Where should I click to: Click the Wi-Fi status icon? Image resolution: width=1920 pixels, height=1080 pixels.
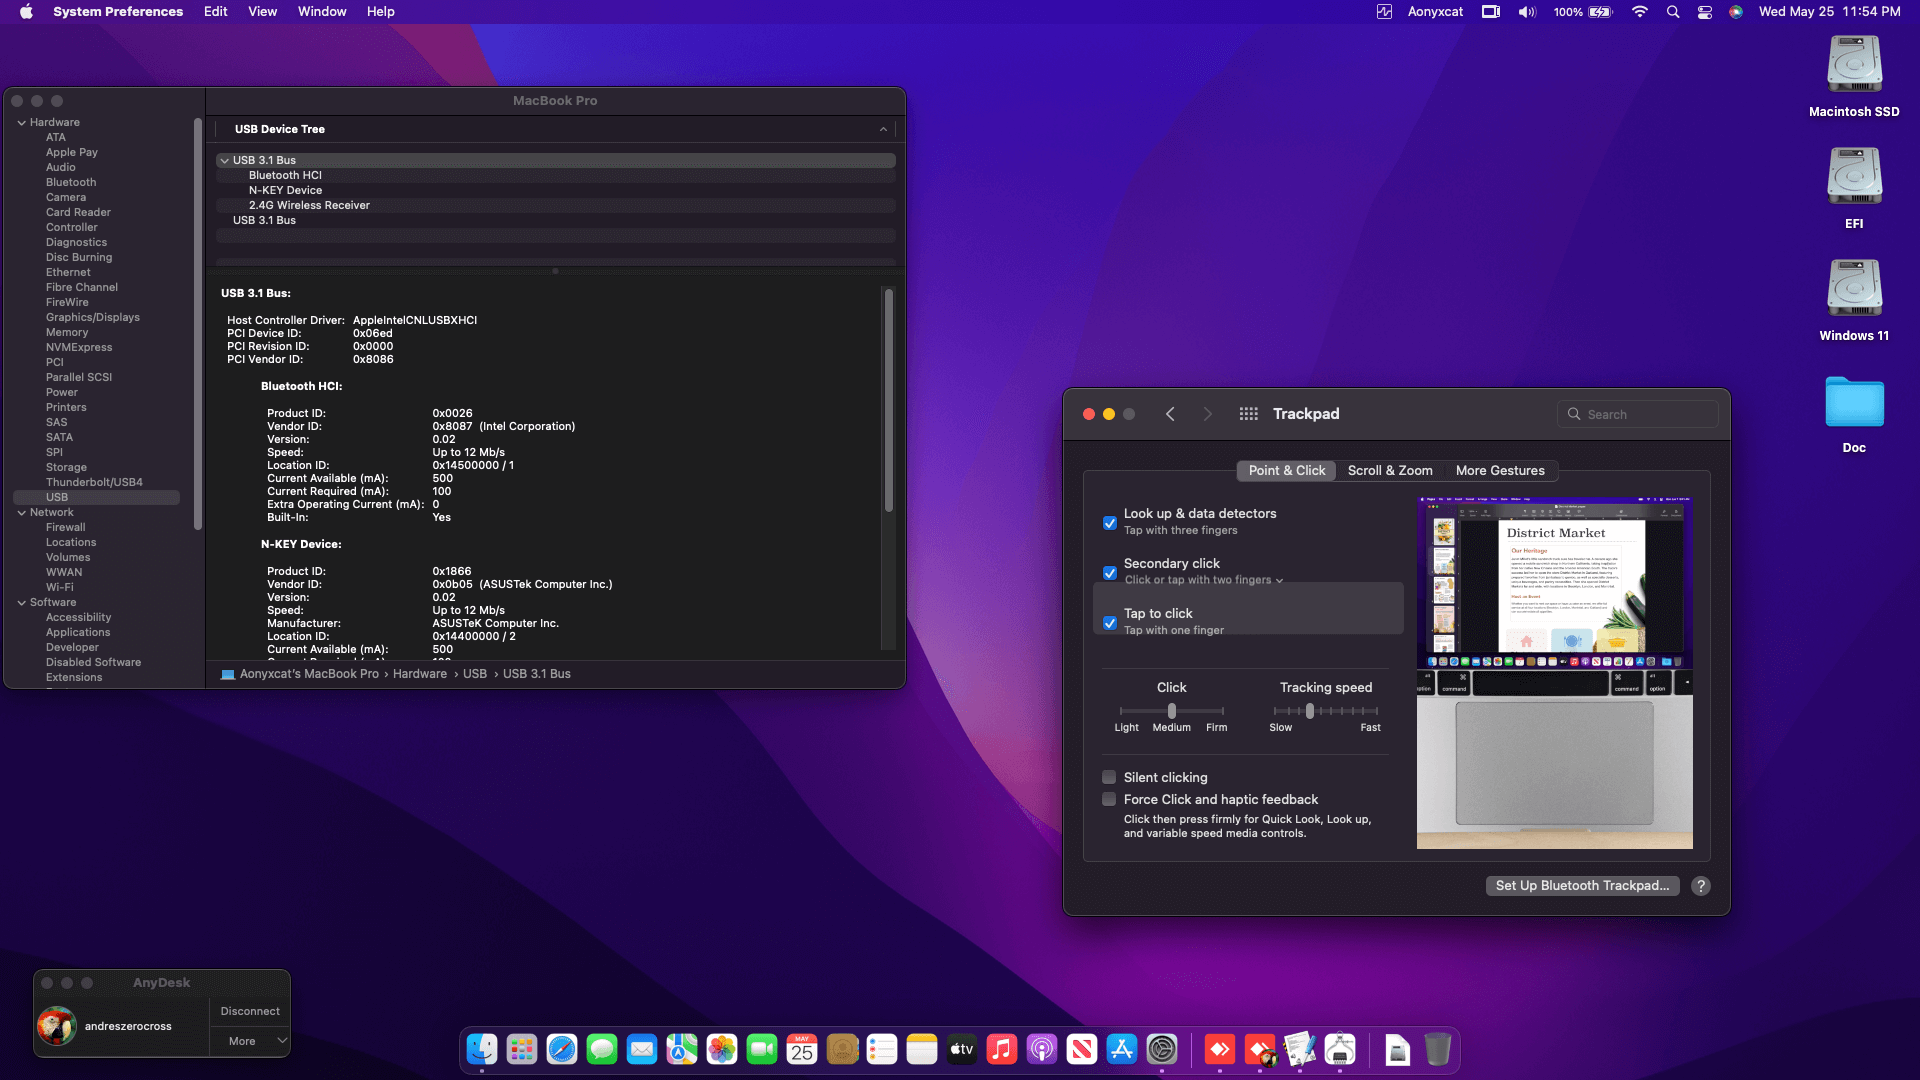pyautogui.click(x=1640, y=12)
